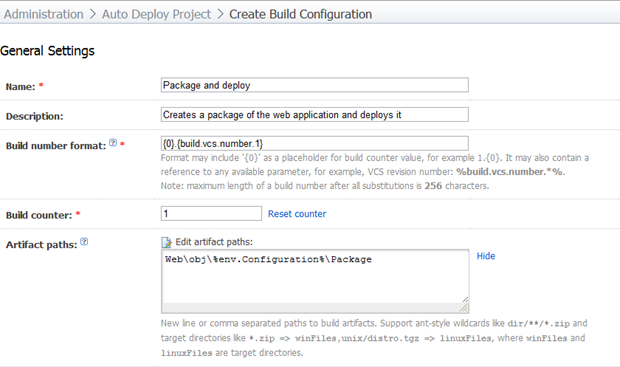The image size is (620, 367).
Task: Click the 'Edit artifact paths:' text
Action: [214, 242]
